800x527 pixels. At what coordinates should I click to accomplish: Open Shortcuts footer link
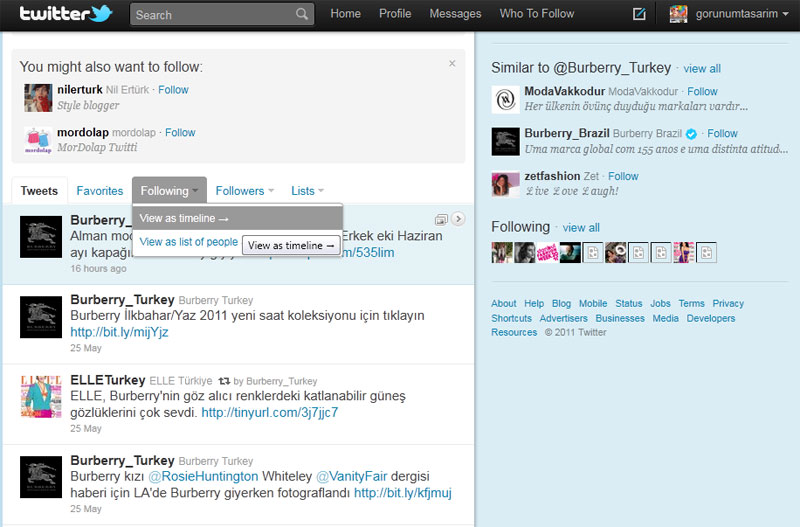pyautogui.click(x=511, y=318)
